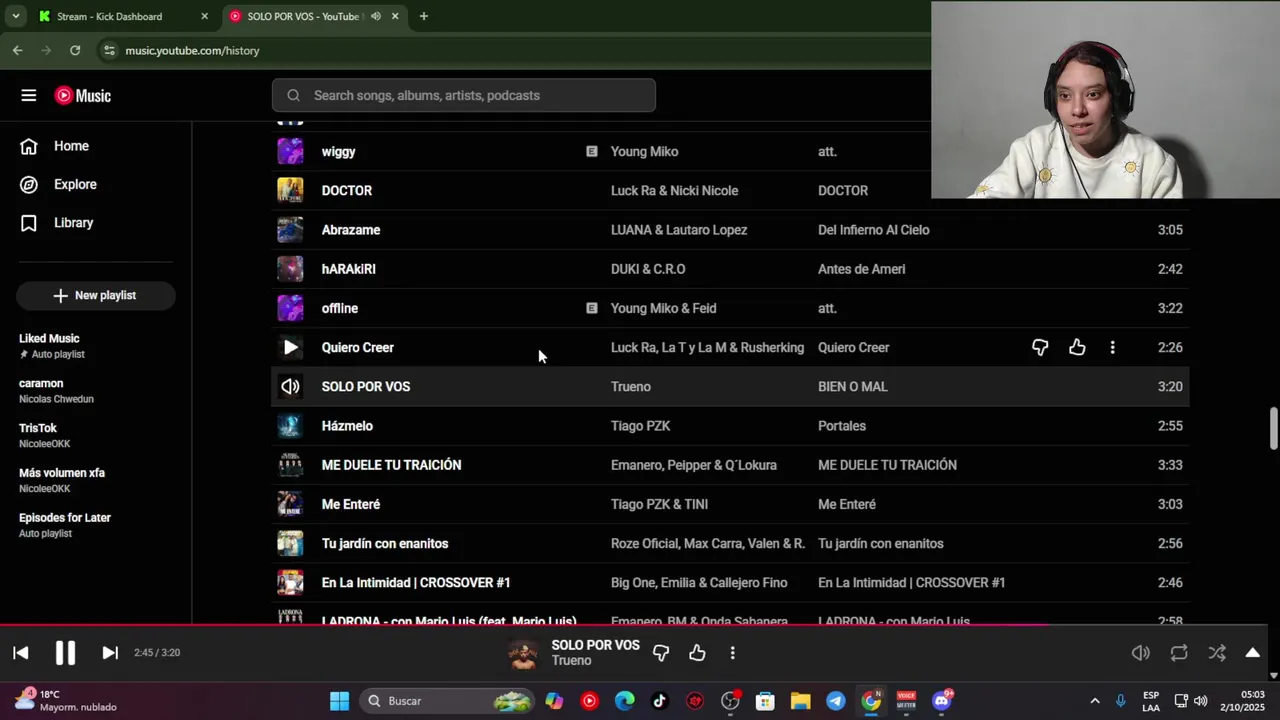Skip to the previous track

(20, 652)
